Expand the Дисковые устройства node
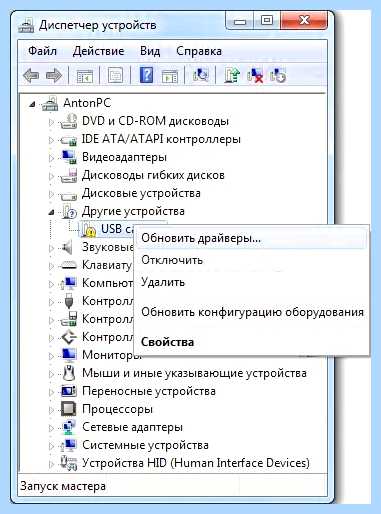This screenshot has height=514, width=381. (x=51, y=195)
